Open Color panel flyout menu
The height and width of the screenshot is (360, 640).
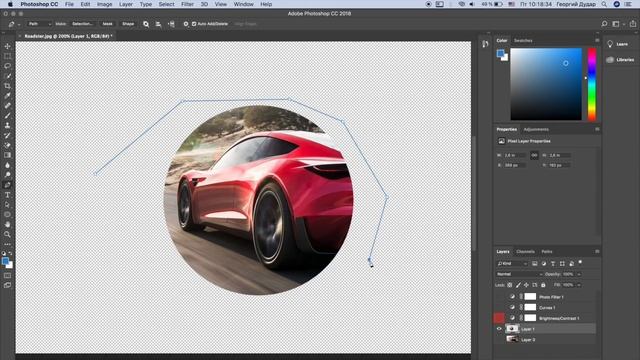pyautogui.click(x=597, y=40)
